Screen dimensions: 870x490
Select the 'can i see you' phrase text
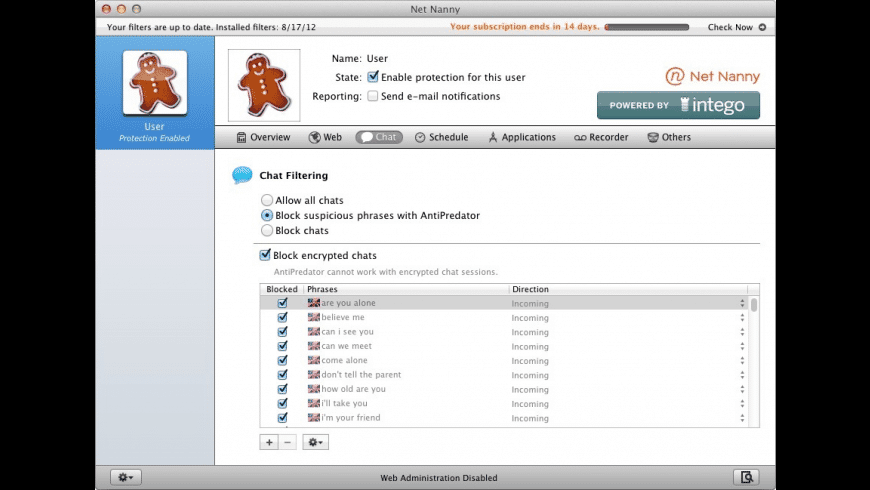(x=347, y=332)
